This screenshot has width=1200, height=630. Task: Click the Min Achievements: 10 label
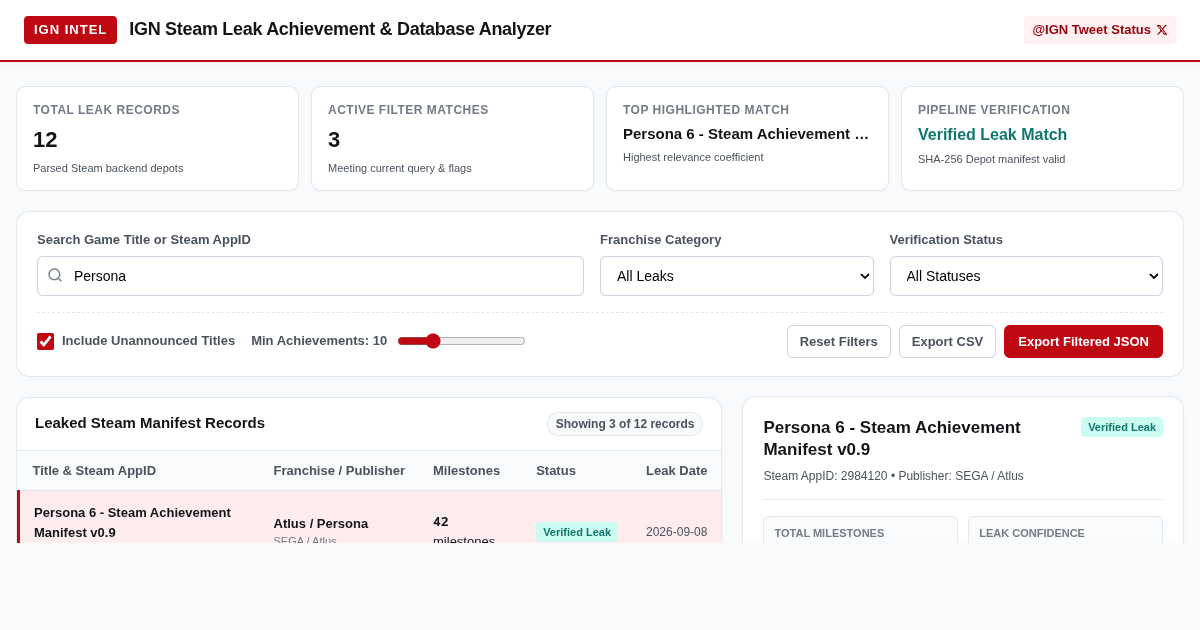click(x=319, y=341)
